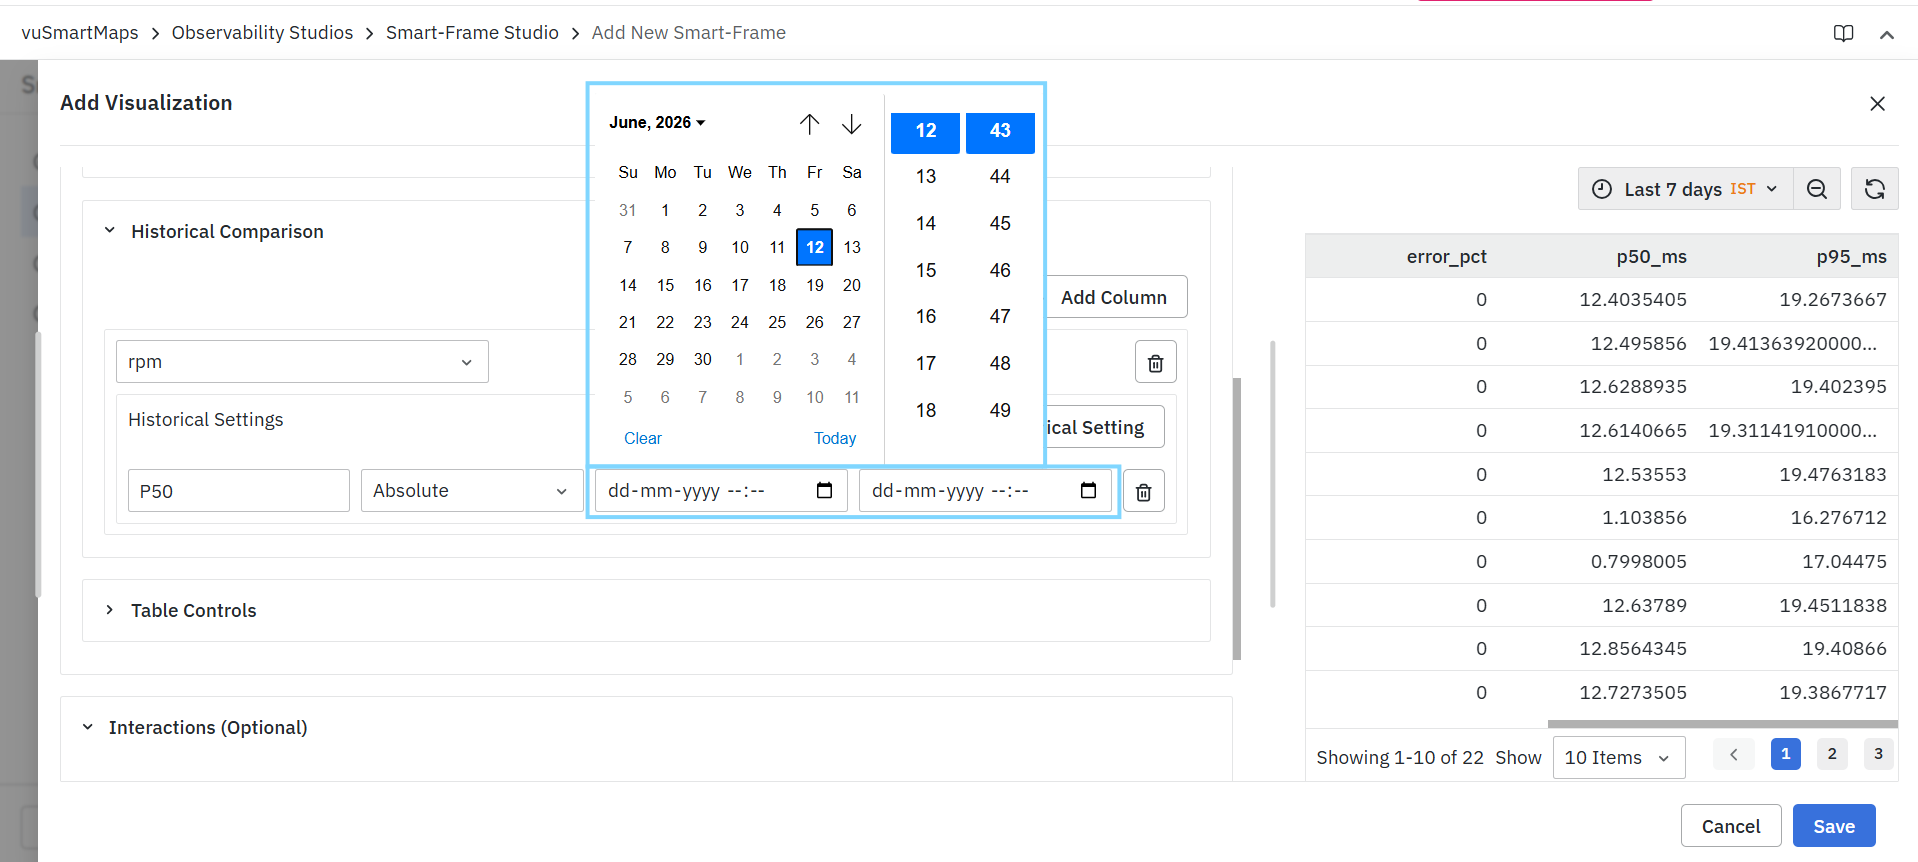
Task: Select minute 46 in time picker
Action: click(1000, 270)
